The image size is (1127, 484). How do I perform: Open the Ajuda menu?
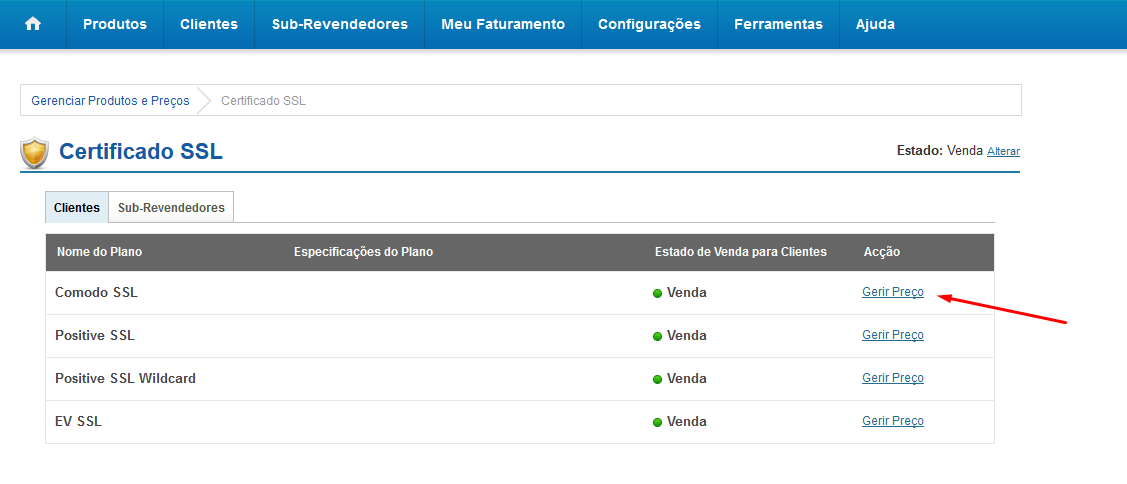[875, 24]
